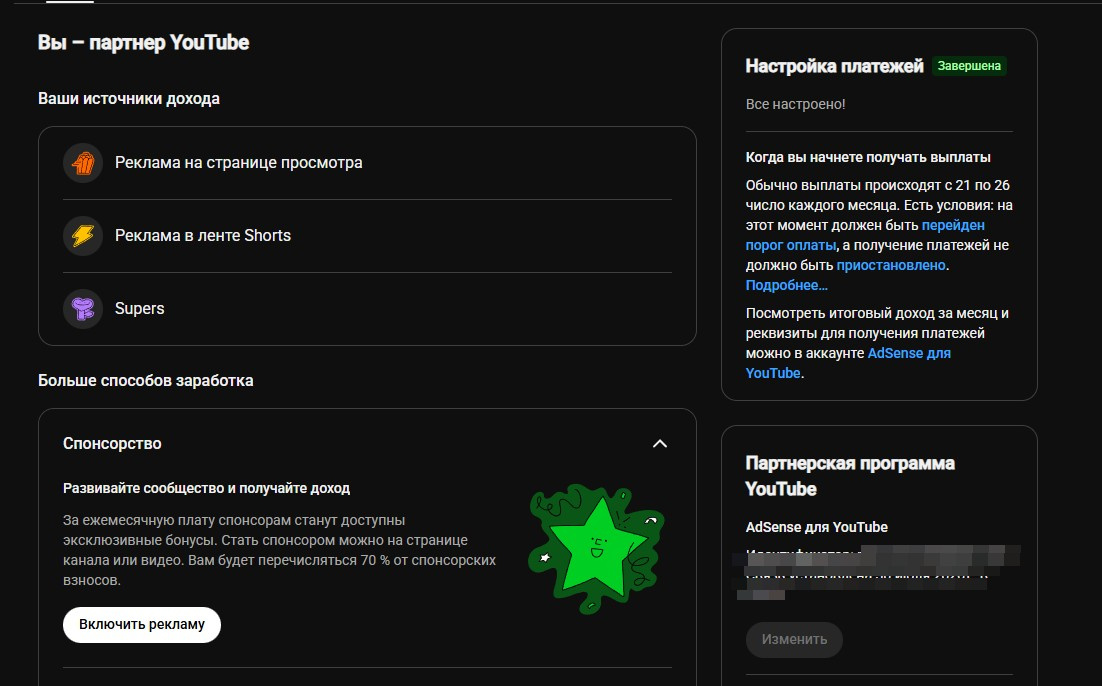Click the Ваши источники дохода heading
Screen dimensions: 1102x686
pos(129,98)
